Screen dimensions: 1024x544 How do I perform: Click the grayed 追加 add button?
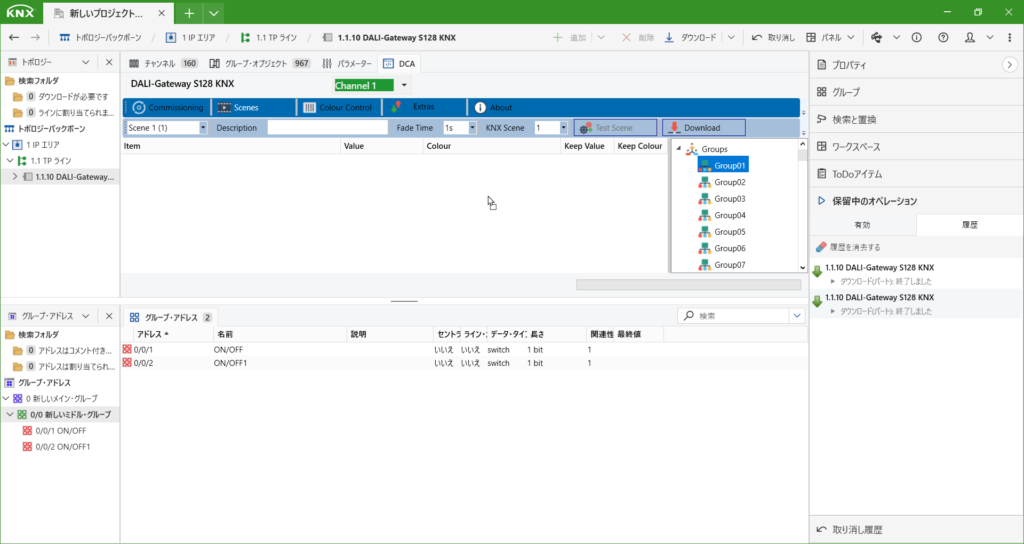(569, 38)
